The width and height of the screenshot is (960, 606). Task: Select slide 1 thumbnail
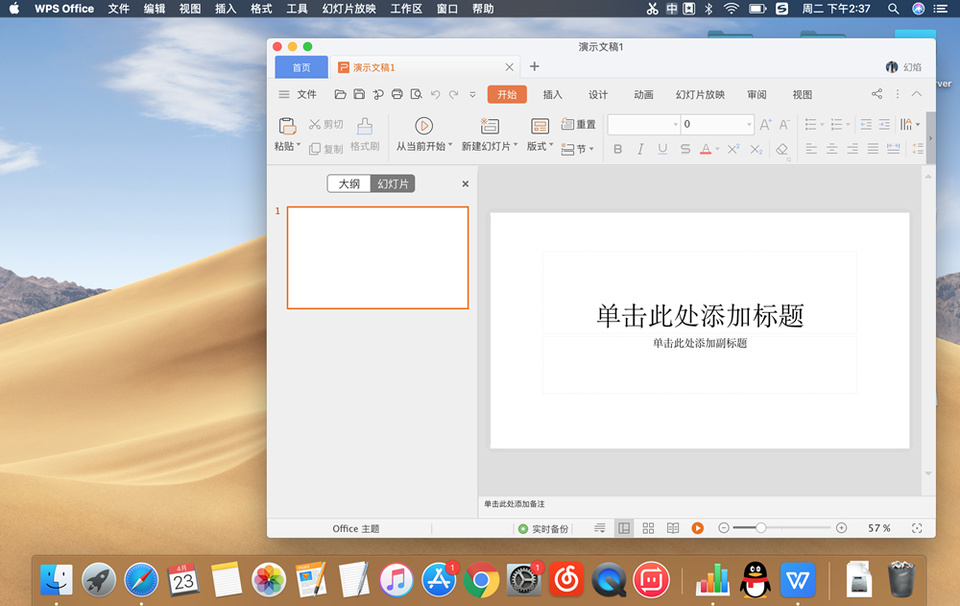378,257
